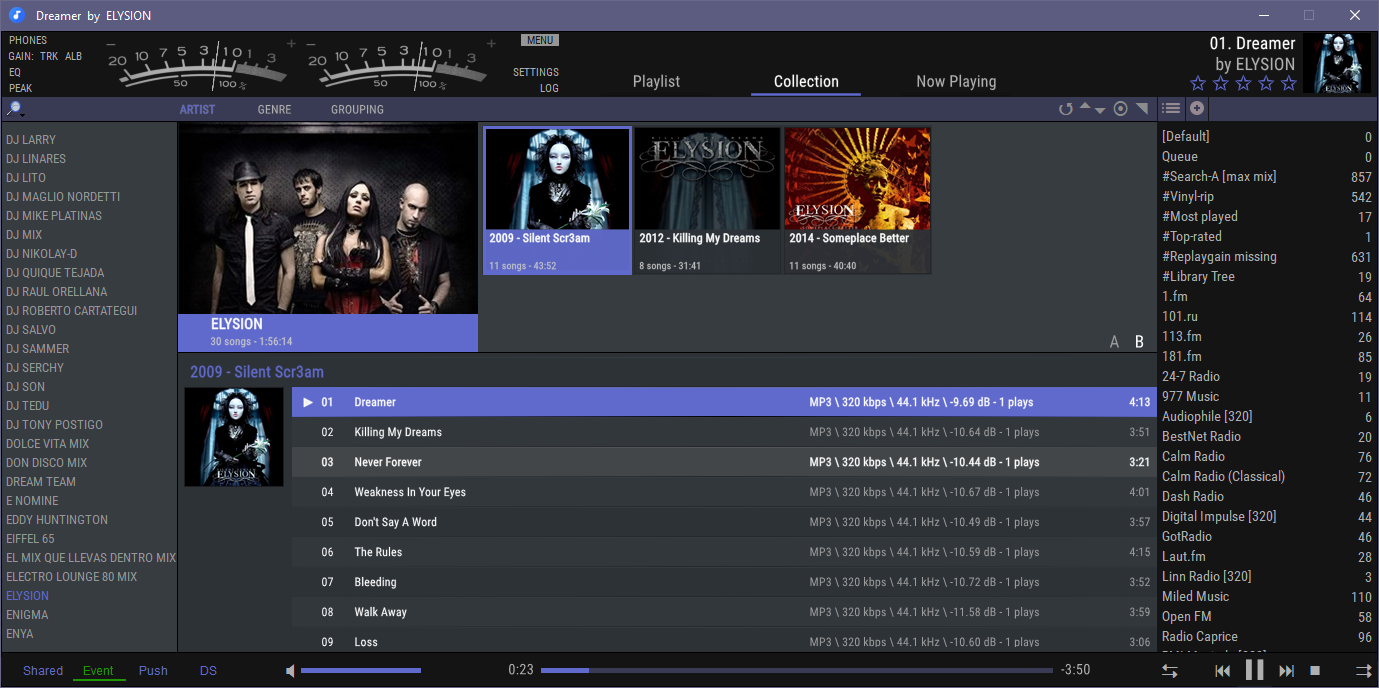Image resolution: width=1379 pixels, height=688 pixels.
Task: Open the search magnifier dropdown
Action: [x=14, y=109]
